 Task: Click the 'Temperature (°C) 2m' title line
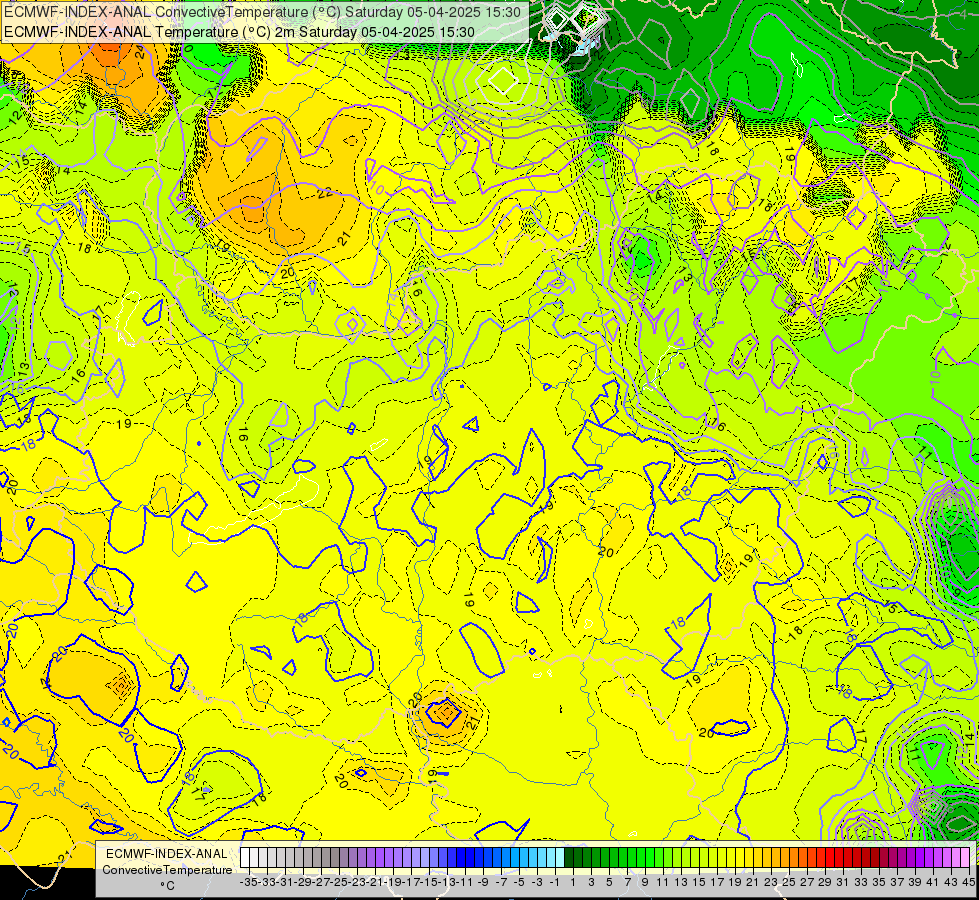[240, 32]
